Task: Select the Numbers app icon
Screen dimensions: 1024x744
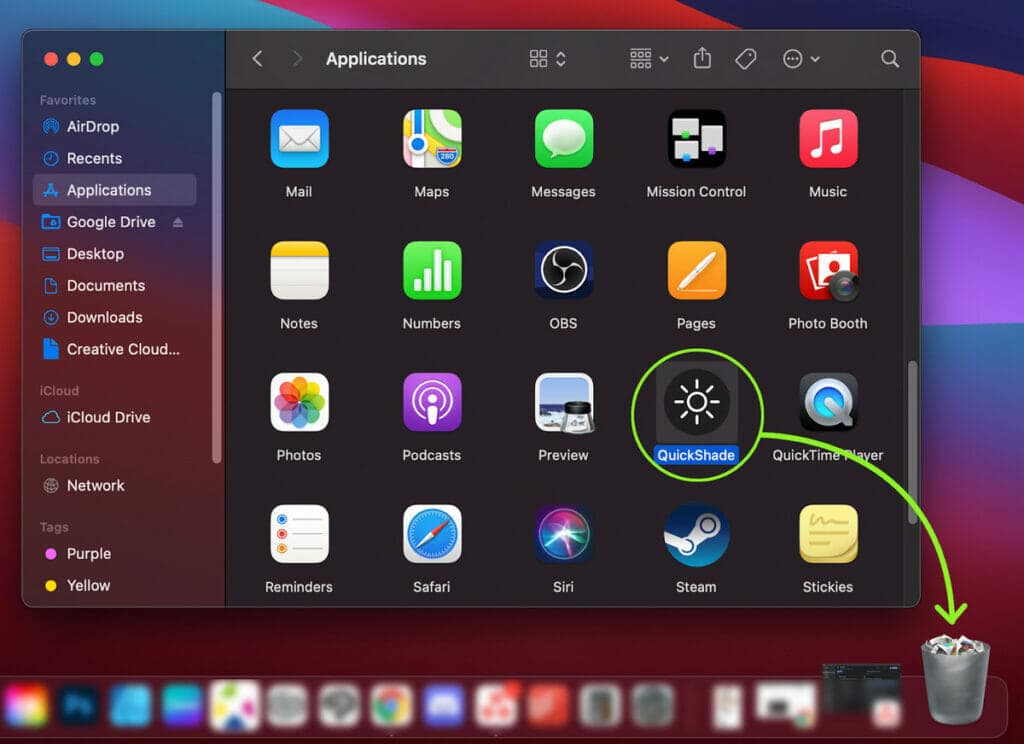Action: (432, 270)
